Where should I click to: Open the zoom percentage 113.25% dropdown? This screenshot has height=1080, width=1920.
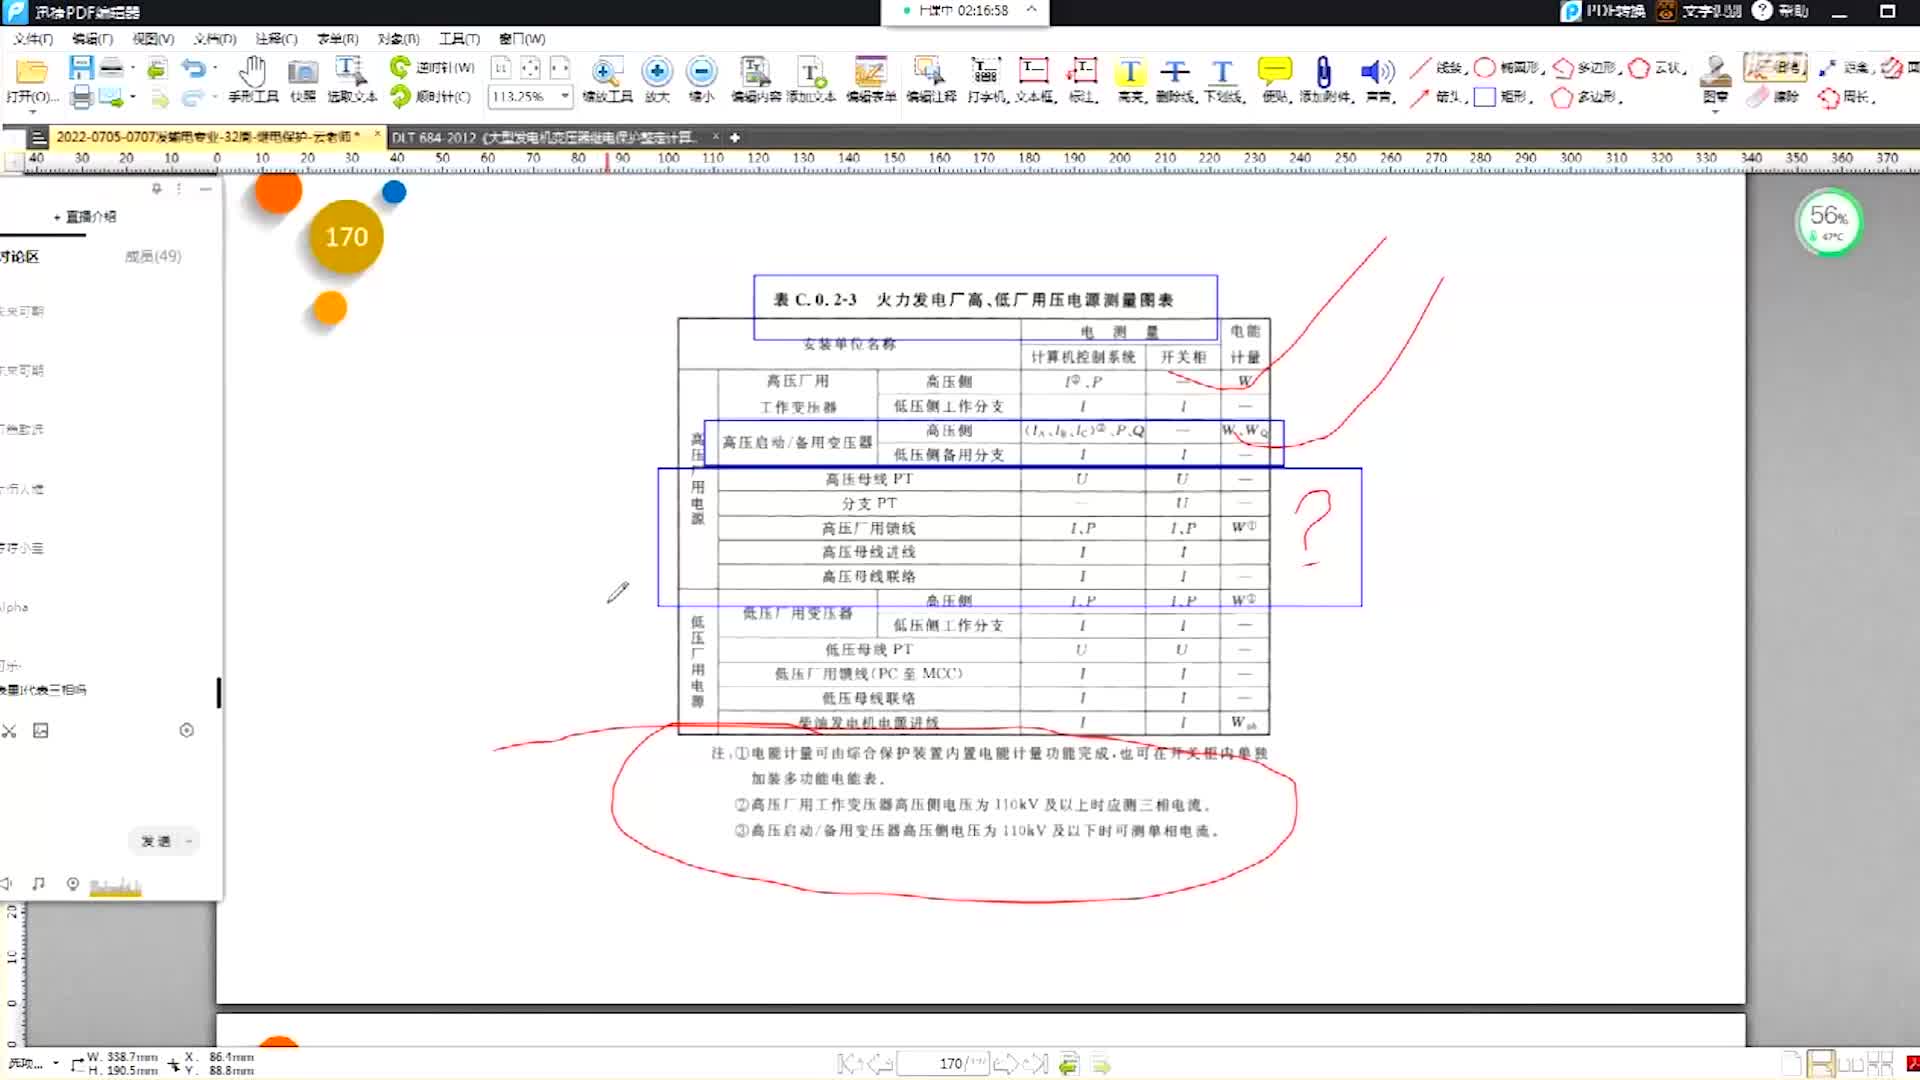565,96
